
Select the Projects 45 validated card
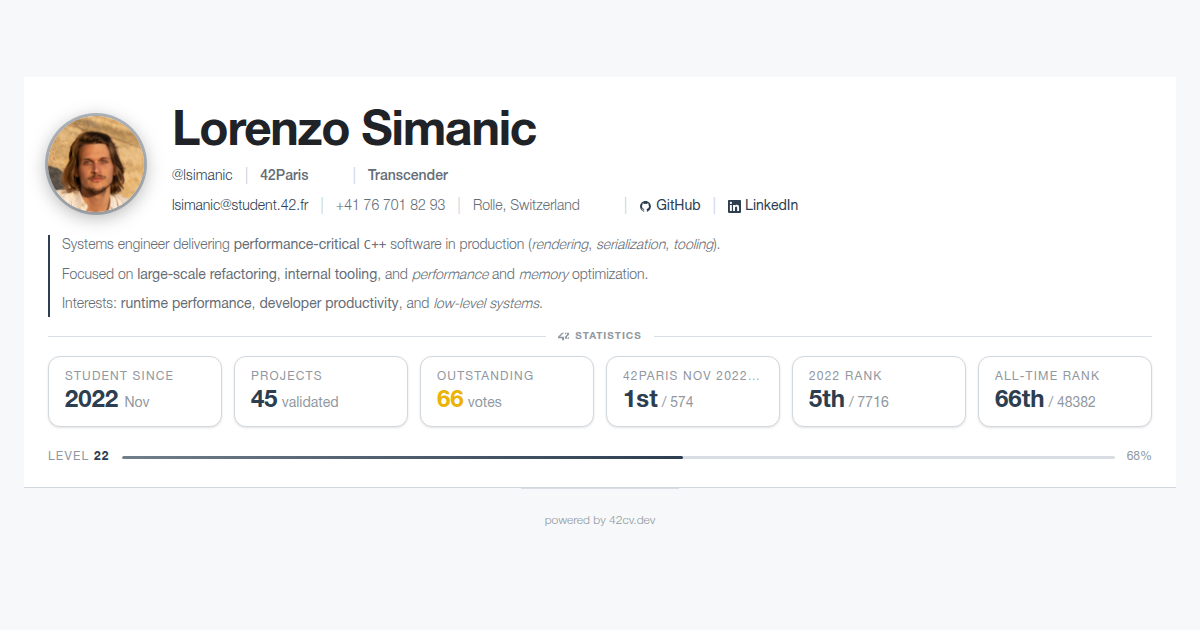(x=321, y=391)
